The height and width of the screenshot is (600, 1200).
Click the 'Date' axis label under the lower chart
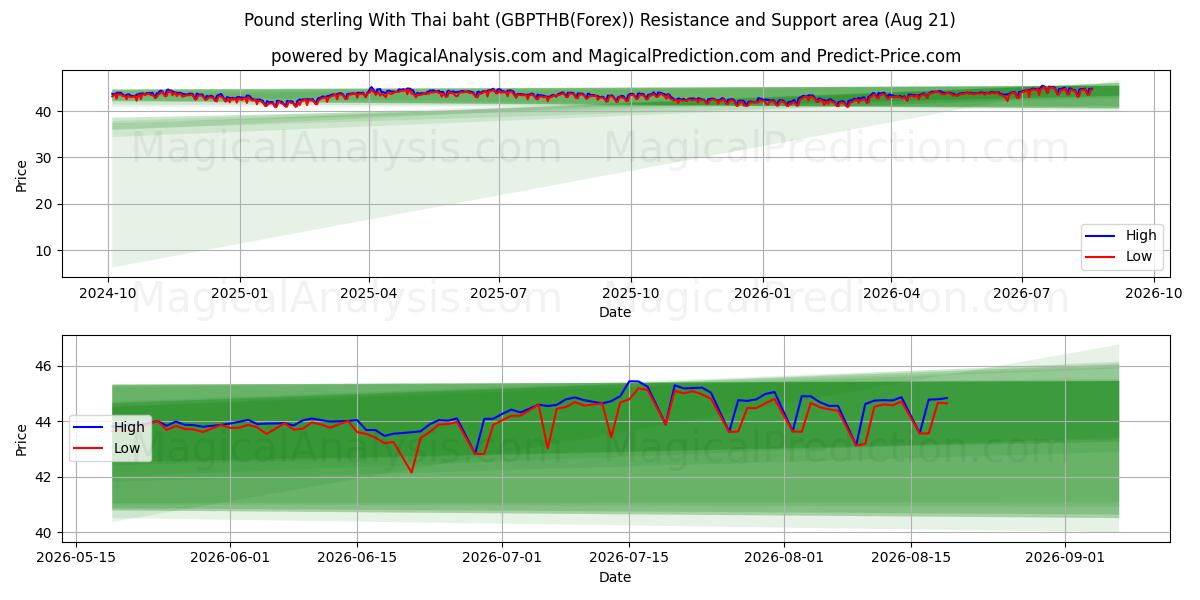(x=615, y=577)
